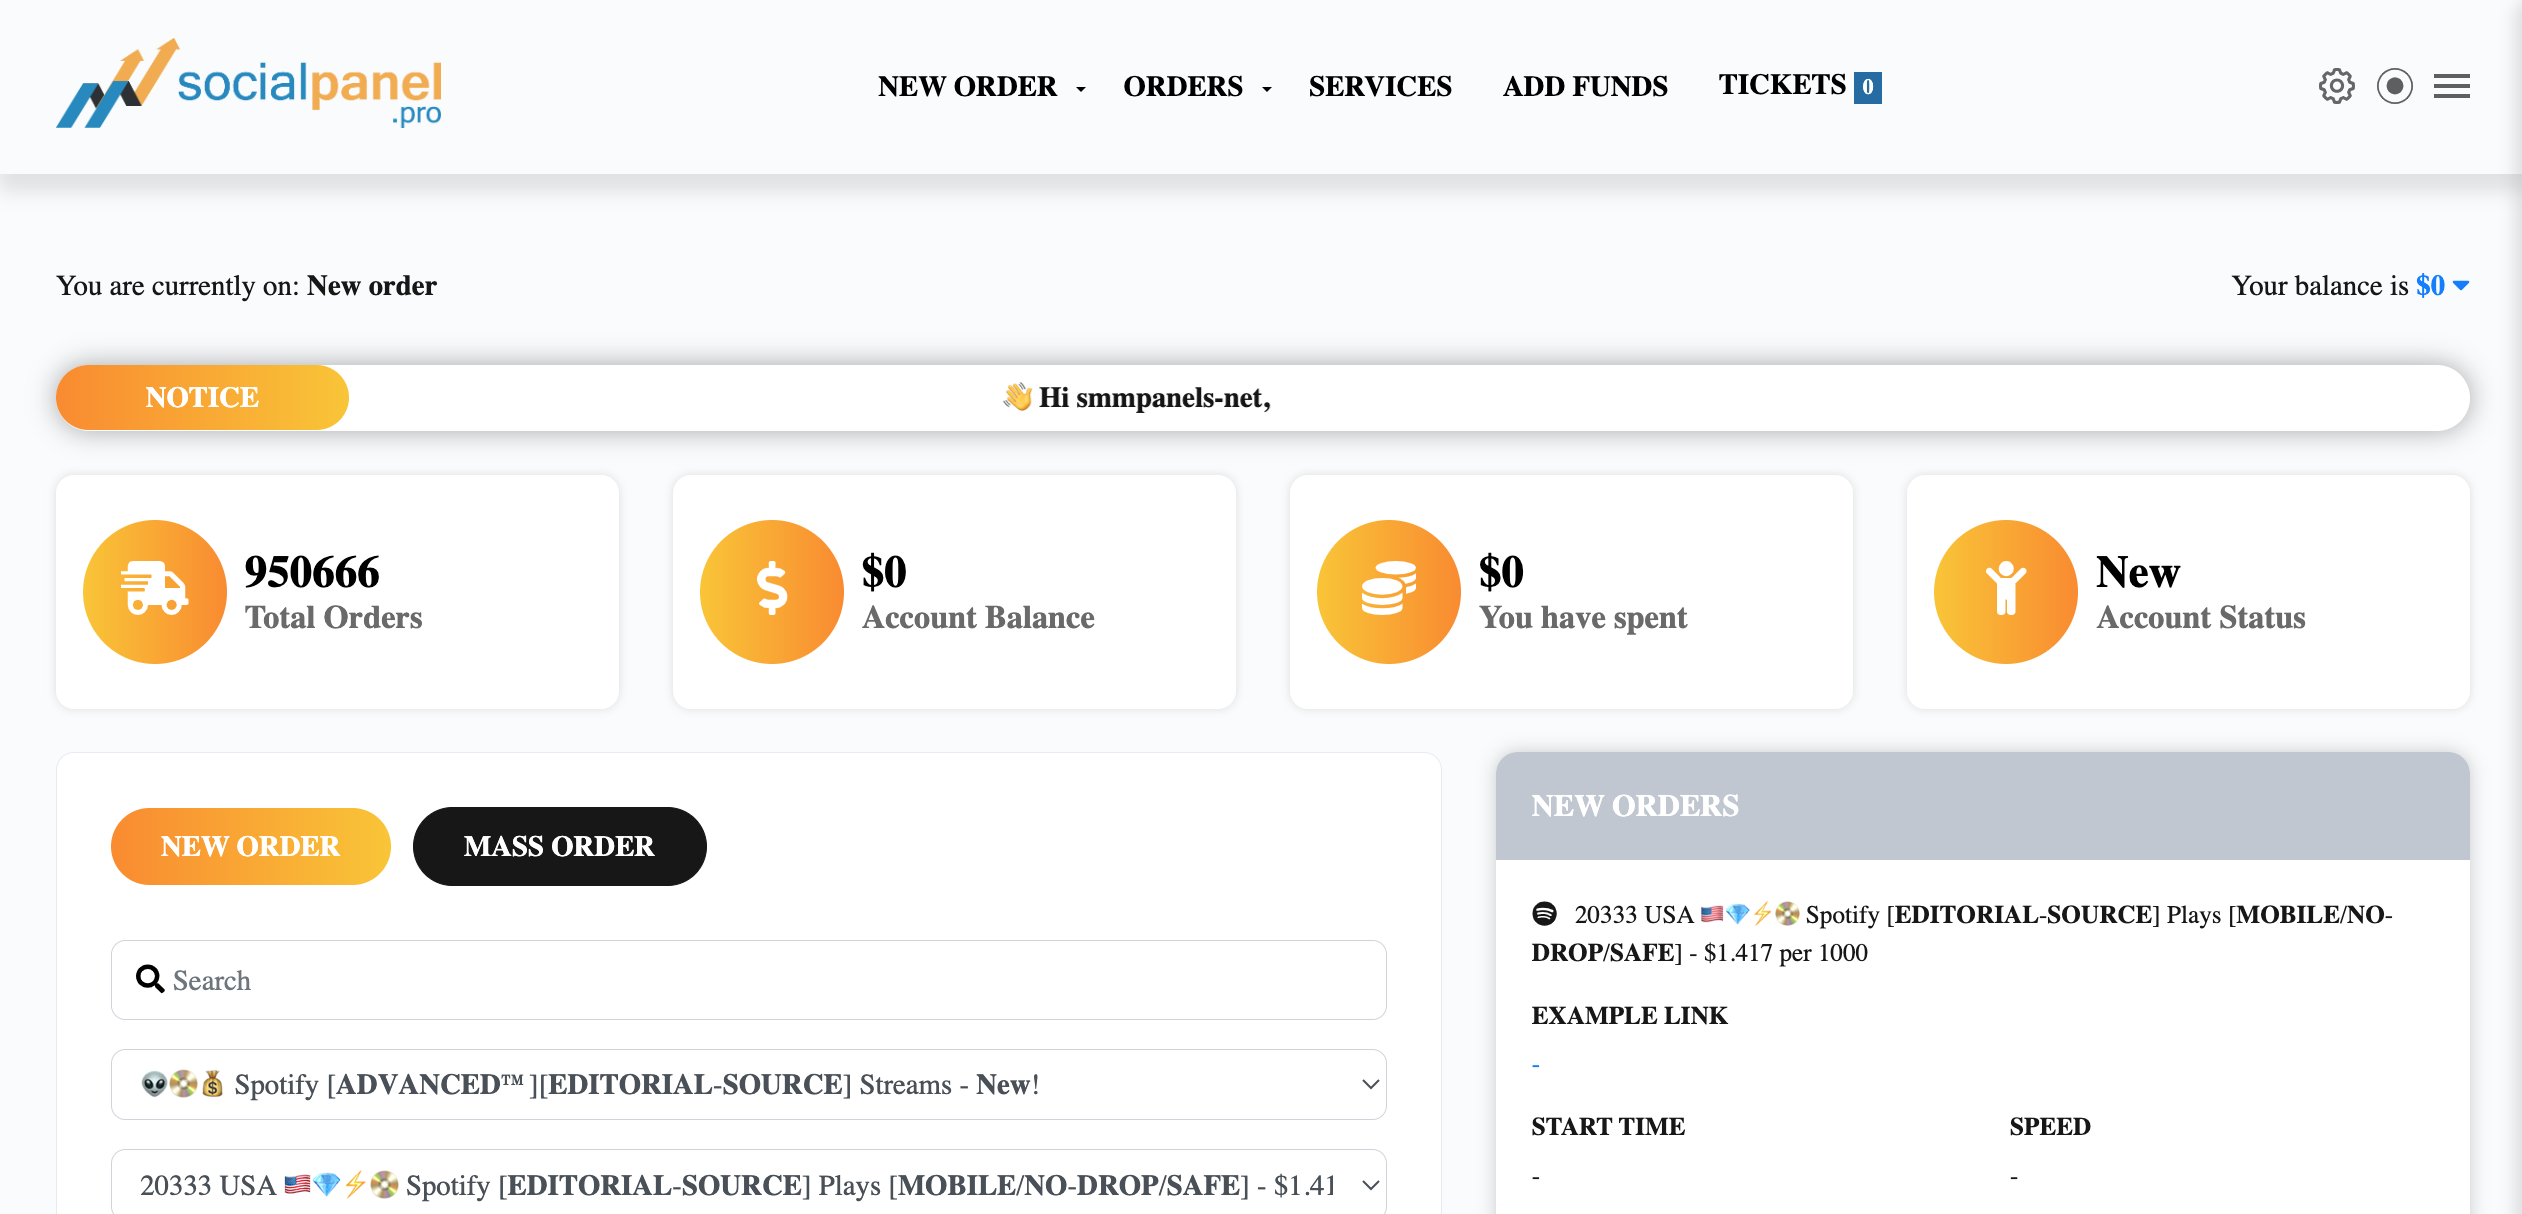Click the dollar icon on Account Balance card
Screen dimensions: 2522x1214
771,591
